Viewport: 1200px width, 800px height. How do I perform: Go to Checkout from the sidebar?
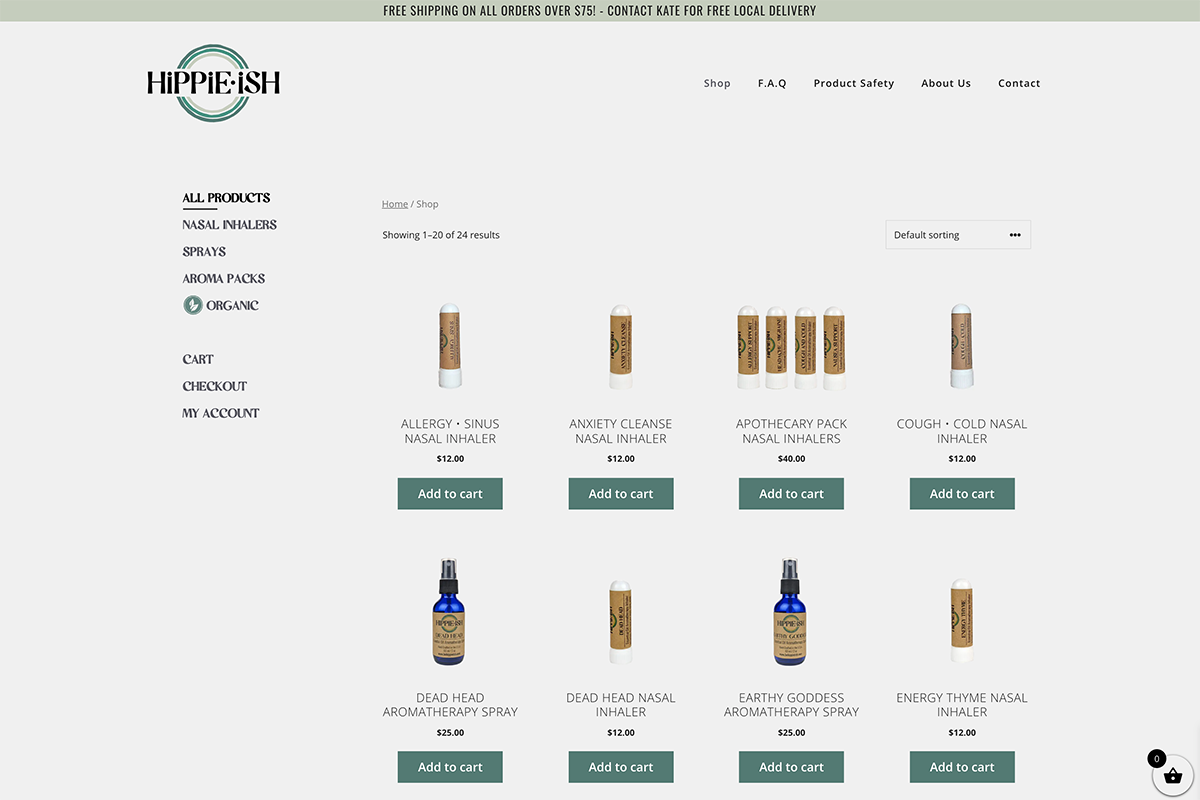pos(214,386)
